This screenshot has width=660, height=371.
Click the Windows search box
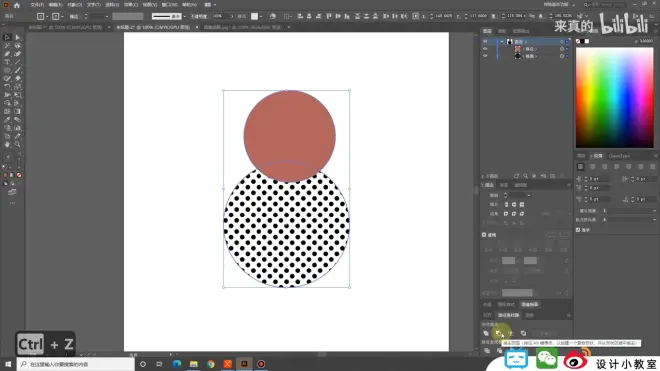(76, 364)
